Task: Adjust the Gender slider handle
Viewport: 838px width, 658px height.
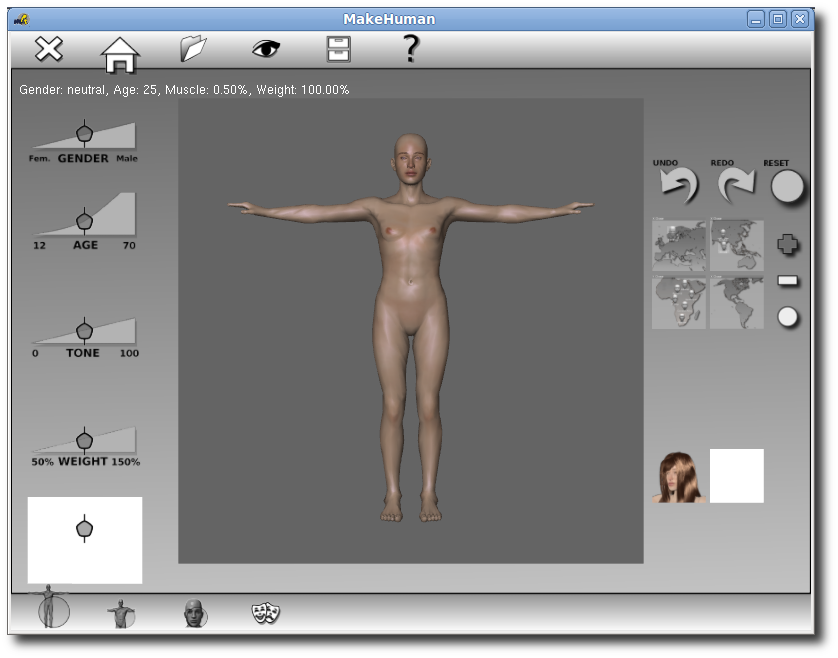Action: click(84, 133)
